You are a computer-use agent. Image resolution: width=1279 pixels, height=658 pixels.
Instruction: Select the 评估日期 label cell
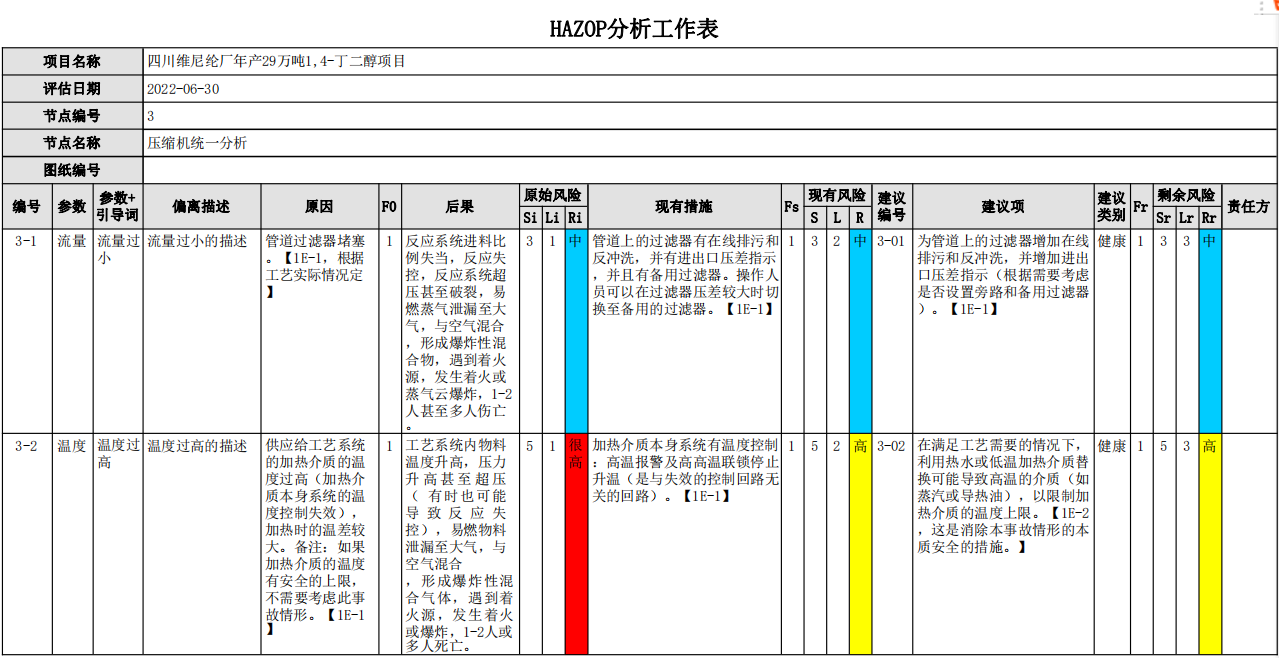(x=72, y=89)
